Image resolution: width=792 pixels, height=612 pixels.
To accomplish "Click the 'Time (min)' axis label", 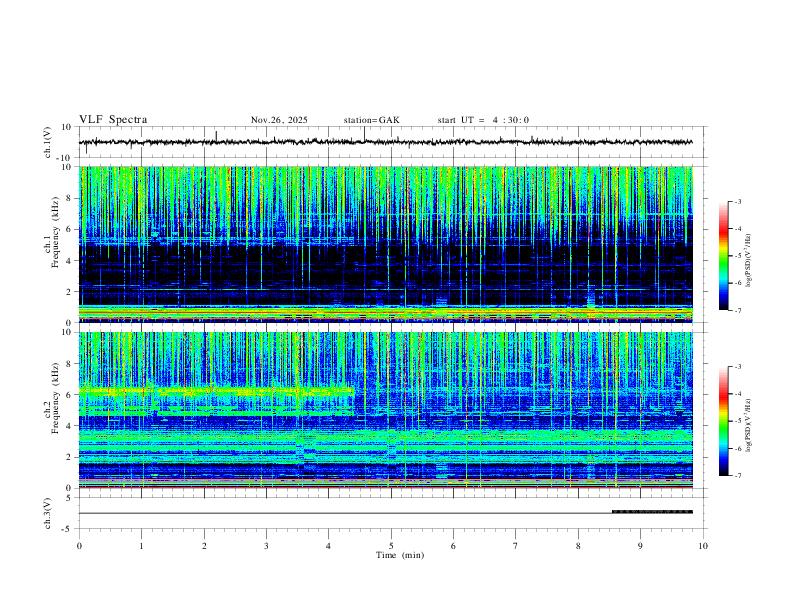I will [x=400, y=555].
